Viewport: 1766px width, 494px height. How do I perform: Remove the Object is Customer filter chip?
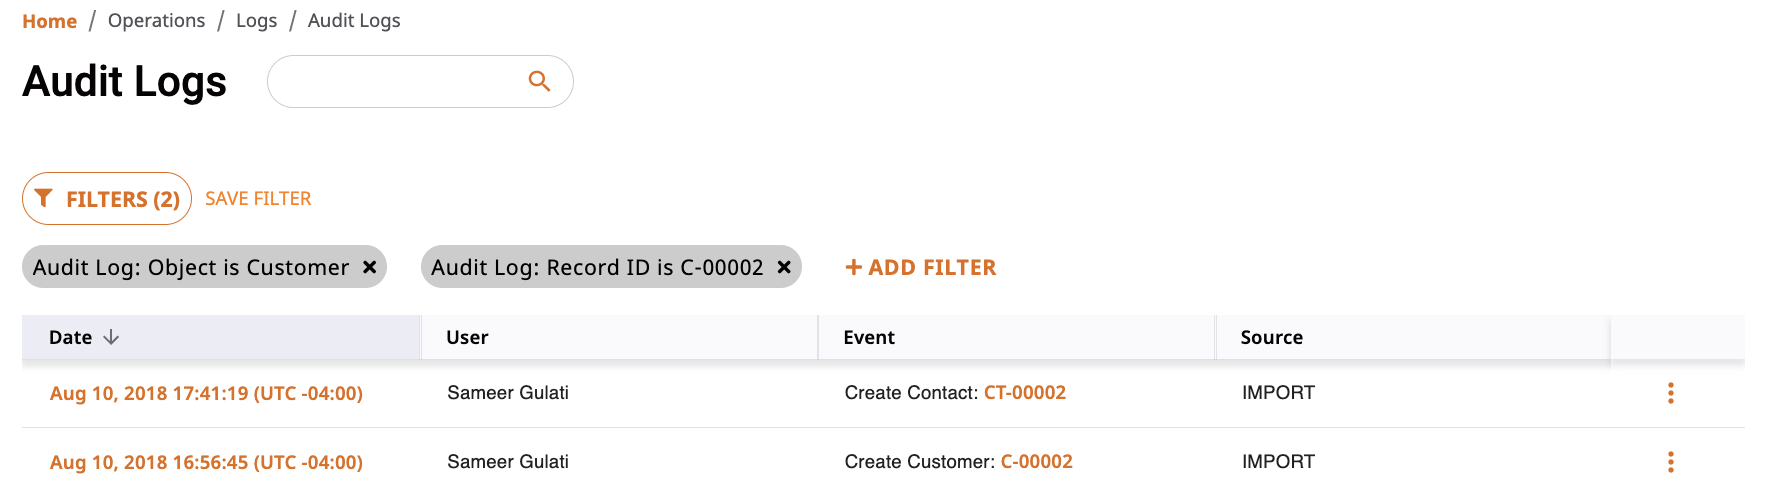click(x=369, y=267)
